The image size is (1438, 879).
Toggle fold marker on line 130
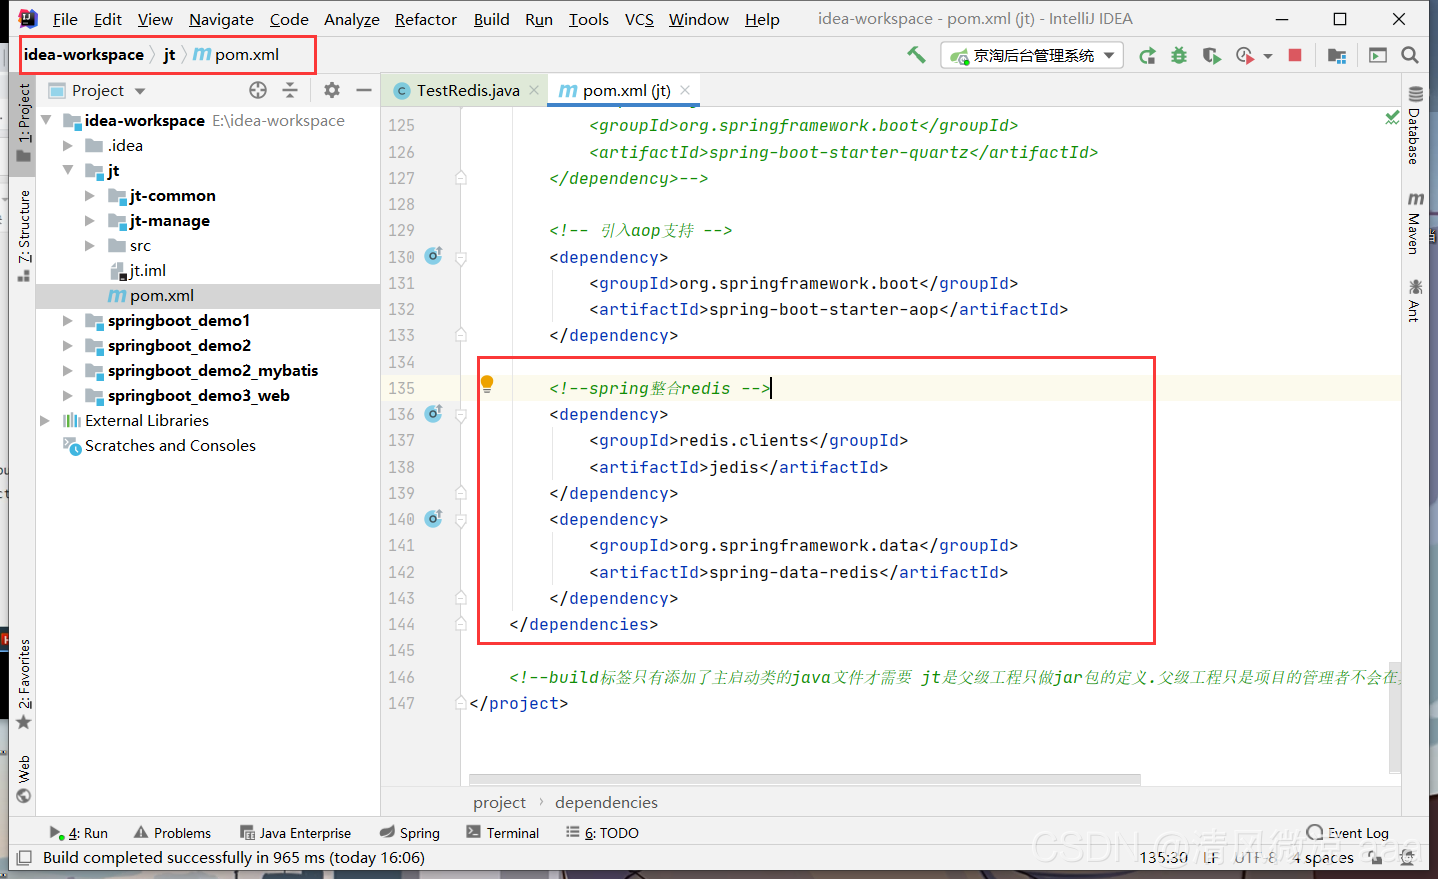pos(461,258)
